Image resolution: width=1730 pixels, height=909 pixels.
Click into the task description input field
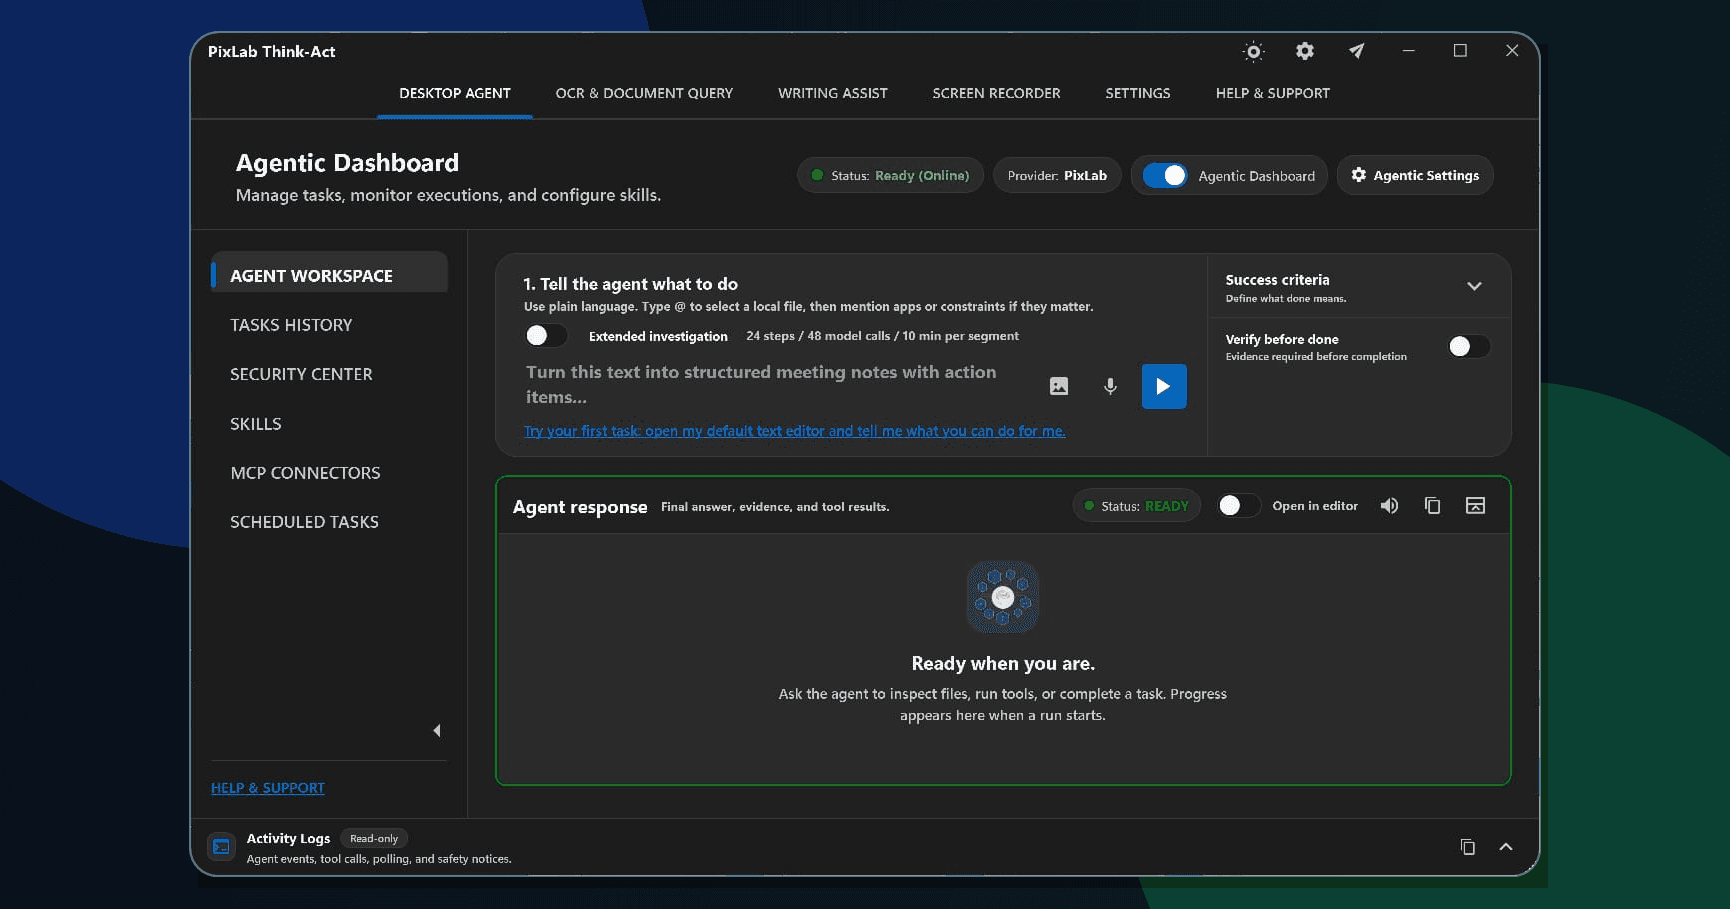click(x=776, y=385)
